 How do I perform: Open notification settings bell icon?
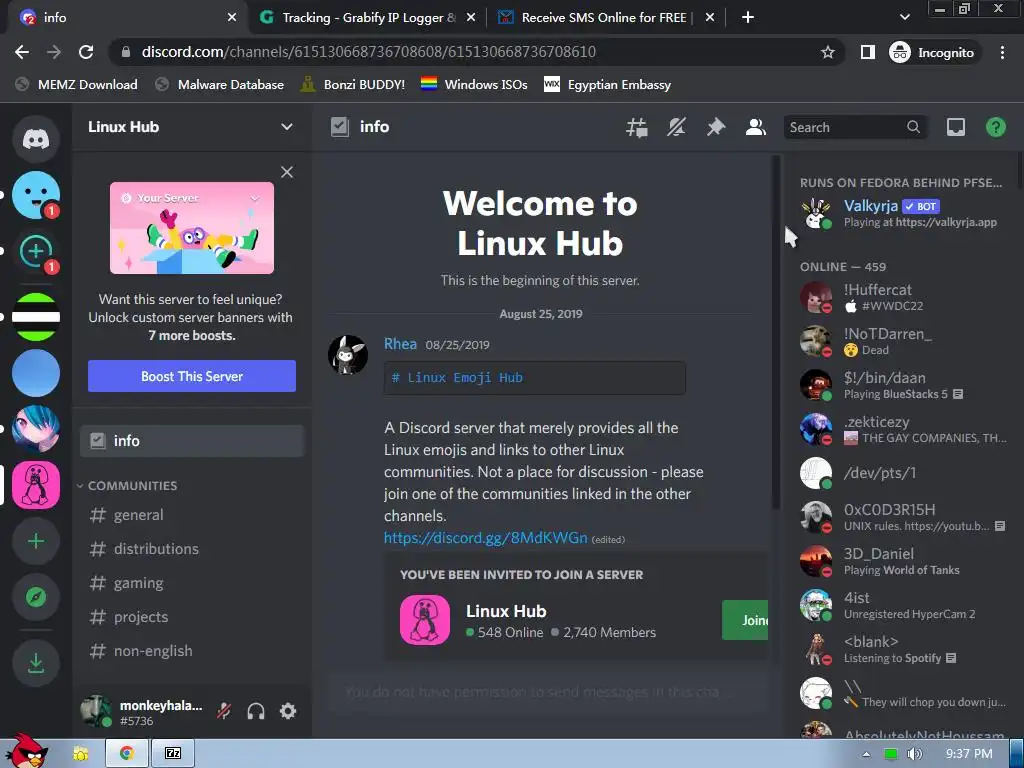[676, 127]
